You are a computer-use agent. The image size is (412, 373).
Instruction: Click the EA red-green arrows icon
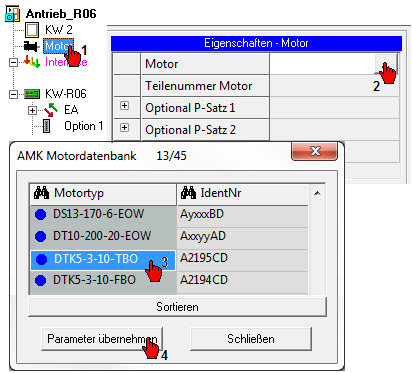(x=51, y=110)
